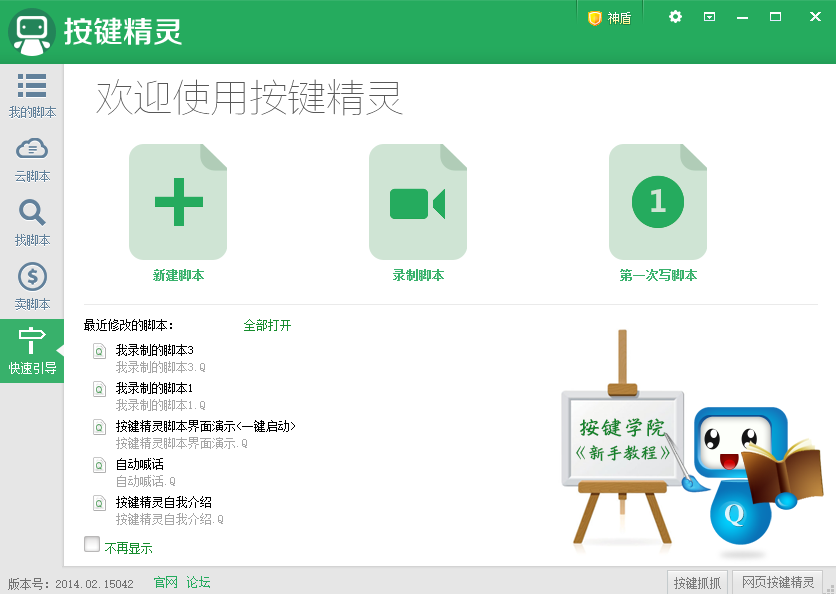Select the 快速引导 quick guide tab
This screenshot has height=594, width=836.
[32, 351]
